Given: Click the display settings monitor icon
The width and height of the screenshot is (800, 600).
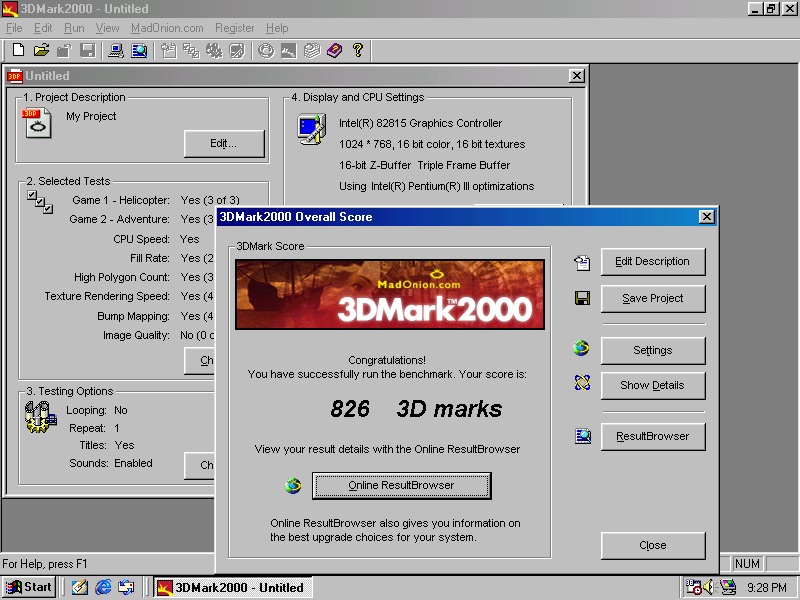Looking at the screenshot, I should click(311, 130).
